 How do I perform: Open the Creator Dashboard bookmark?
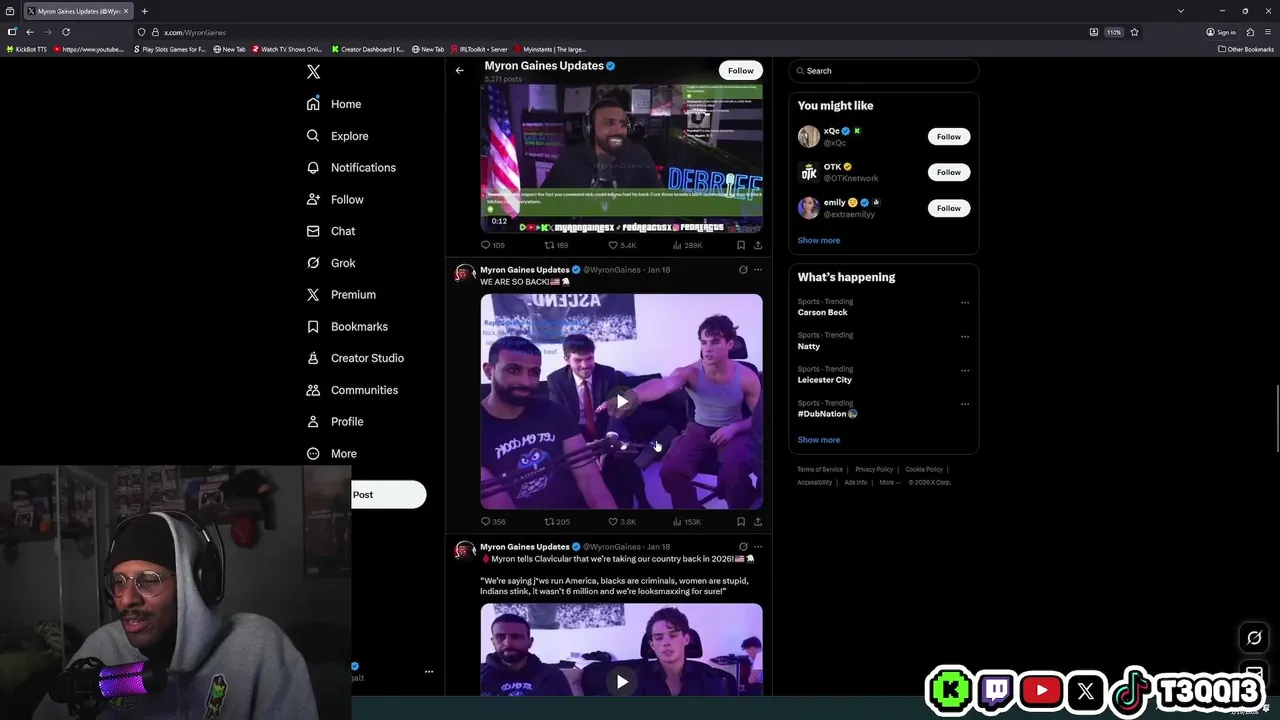coord(368,49)
